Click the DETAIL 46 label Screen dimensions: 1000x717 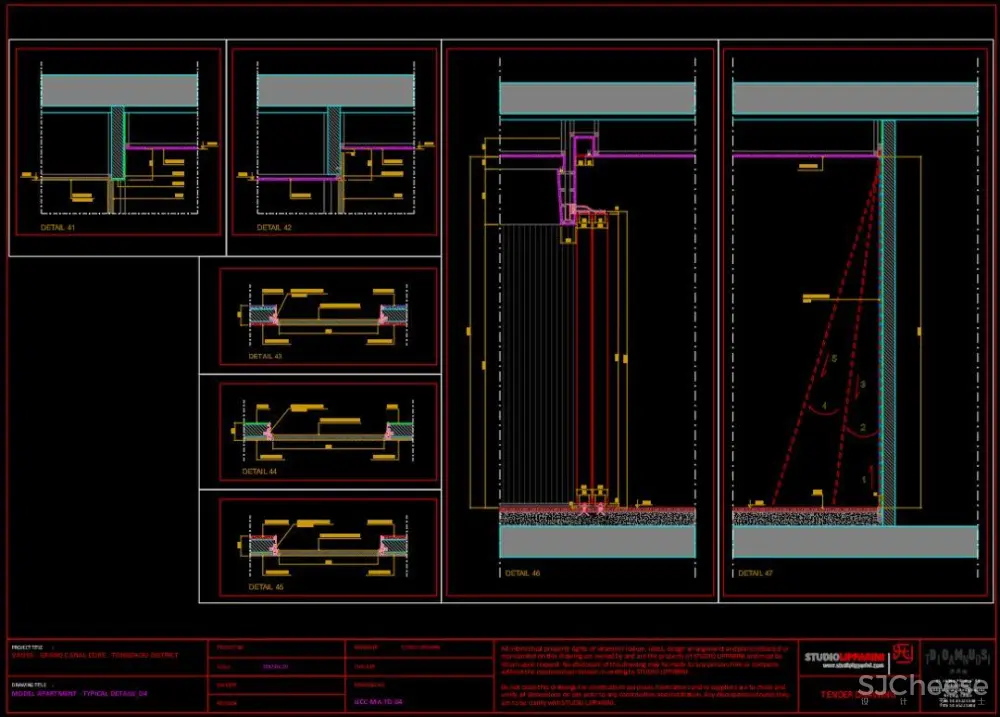click(x=522, y=574)
